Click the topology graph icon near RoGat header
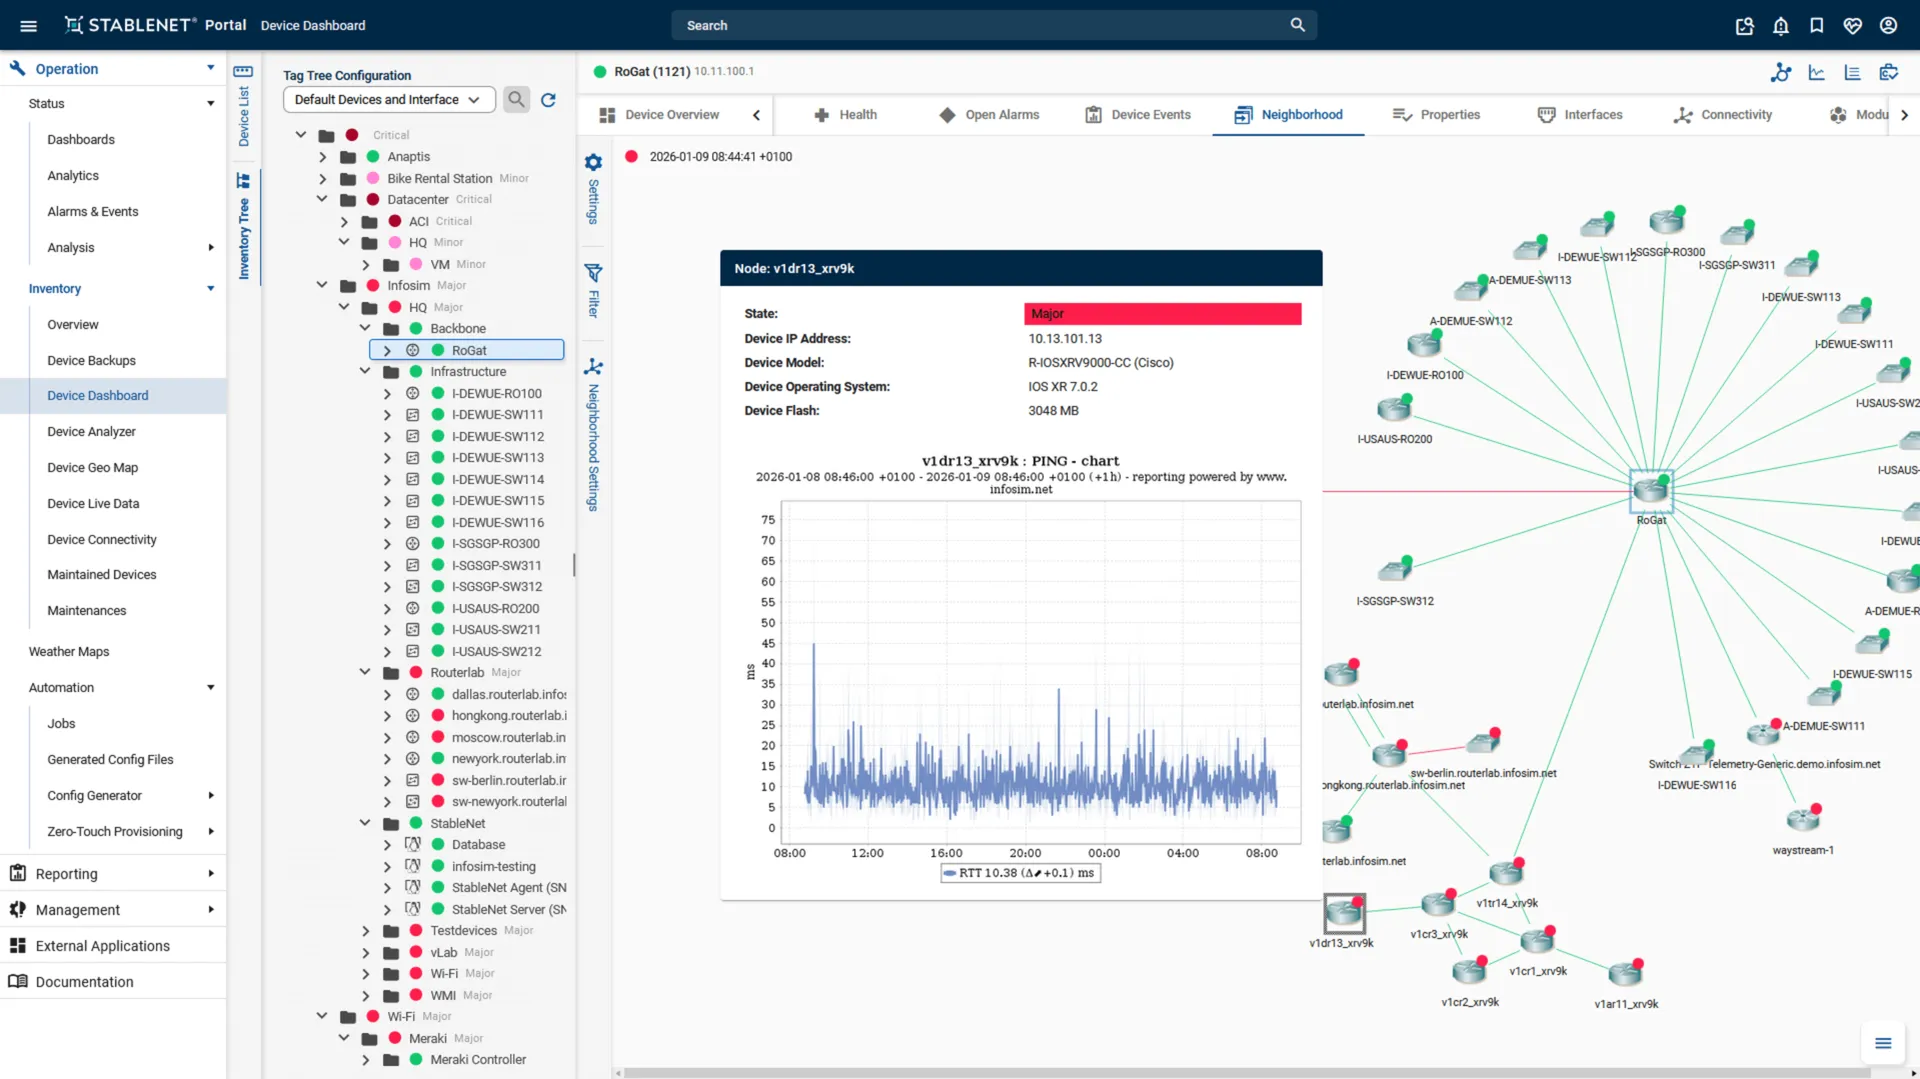 click(1781, 72)
